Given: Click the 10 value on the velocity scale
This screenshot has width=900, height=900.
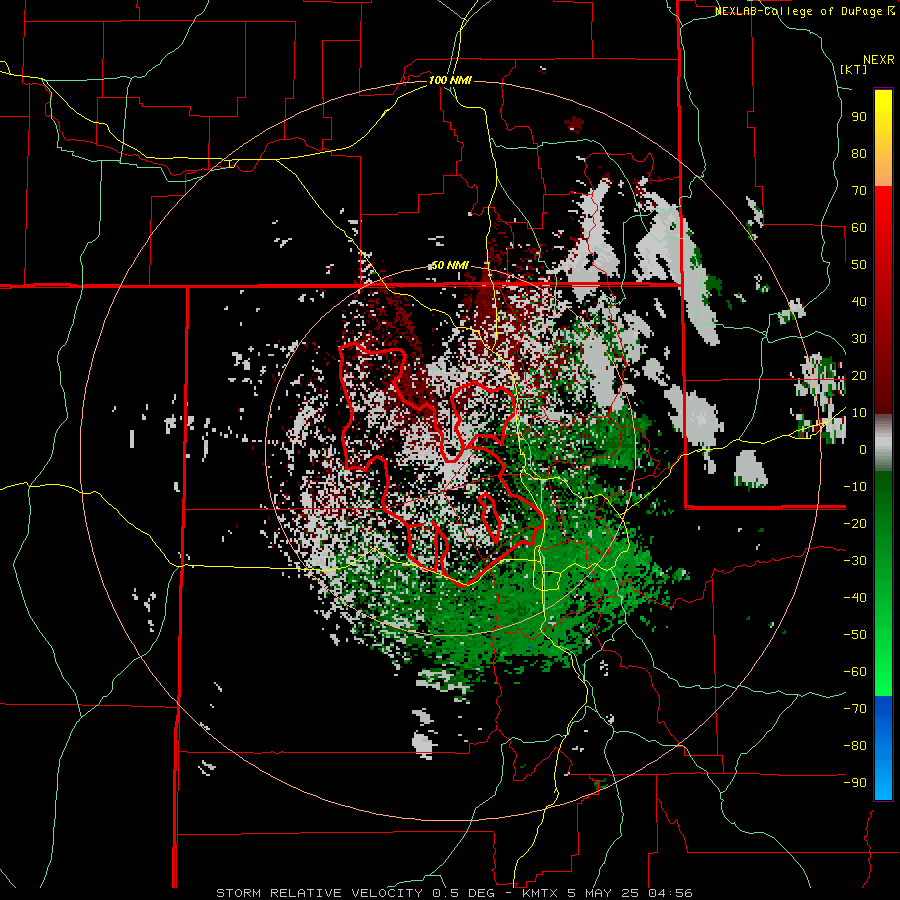Looking at the screenshot, I should point(859,413).
